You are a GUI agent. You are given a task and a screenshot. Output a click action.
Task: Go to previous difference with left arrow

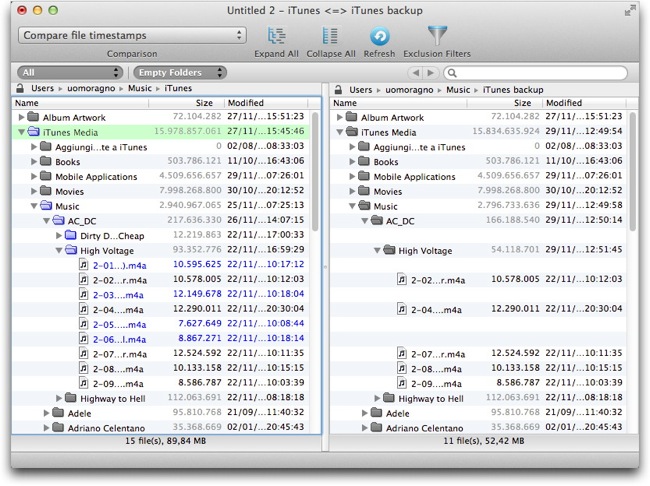pos(415,73)
